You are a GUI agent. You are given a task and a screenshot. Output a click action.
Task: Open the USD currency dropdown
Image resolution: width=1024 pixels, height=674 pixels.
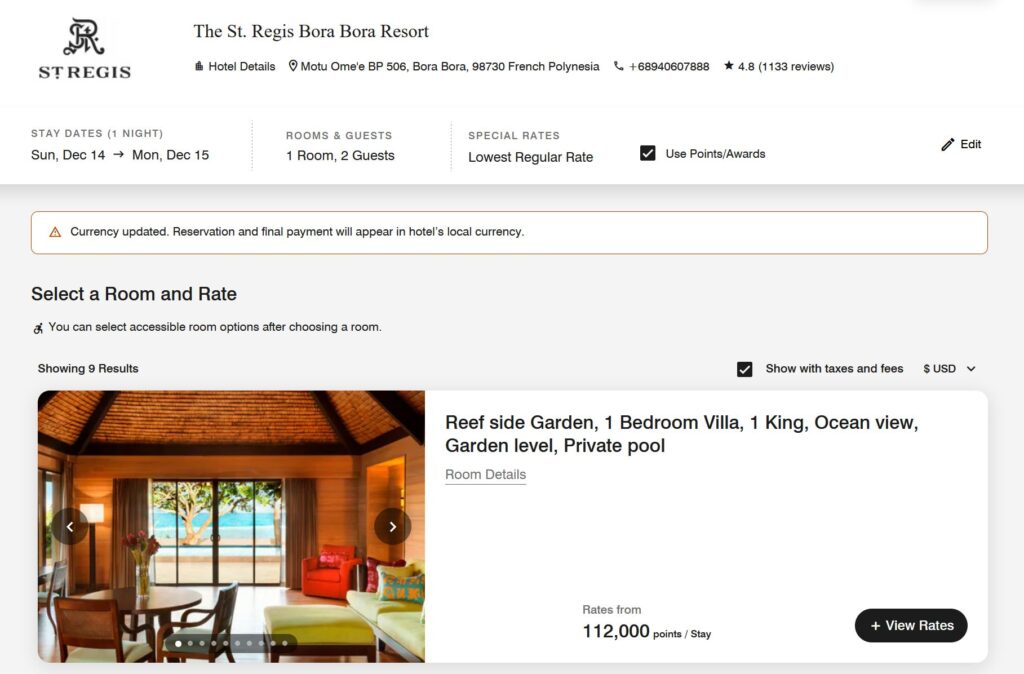coord(949,369)
